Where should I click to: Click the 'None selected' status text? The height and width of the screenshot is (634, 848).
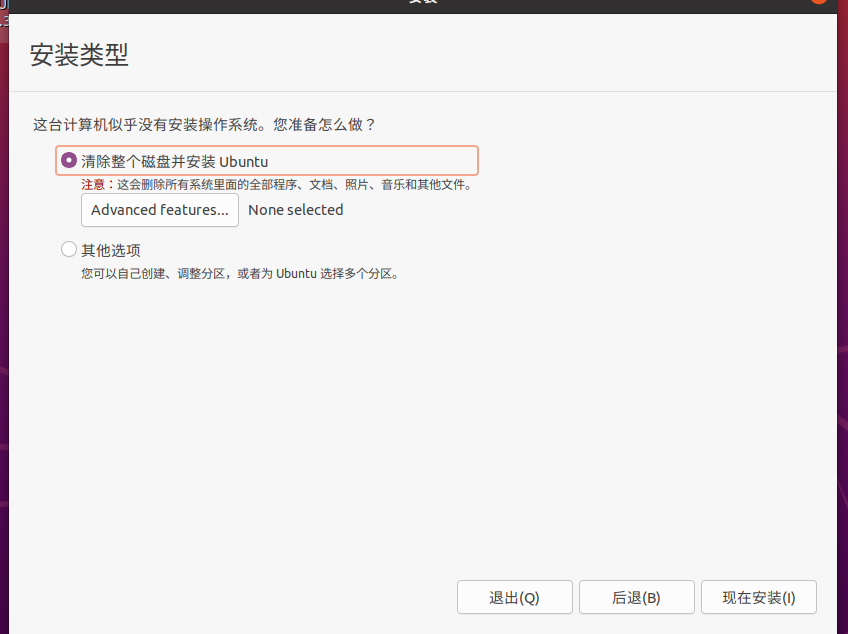click(295, 210)
